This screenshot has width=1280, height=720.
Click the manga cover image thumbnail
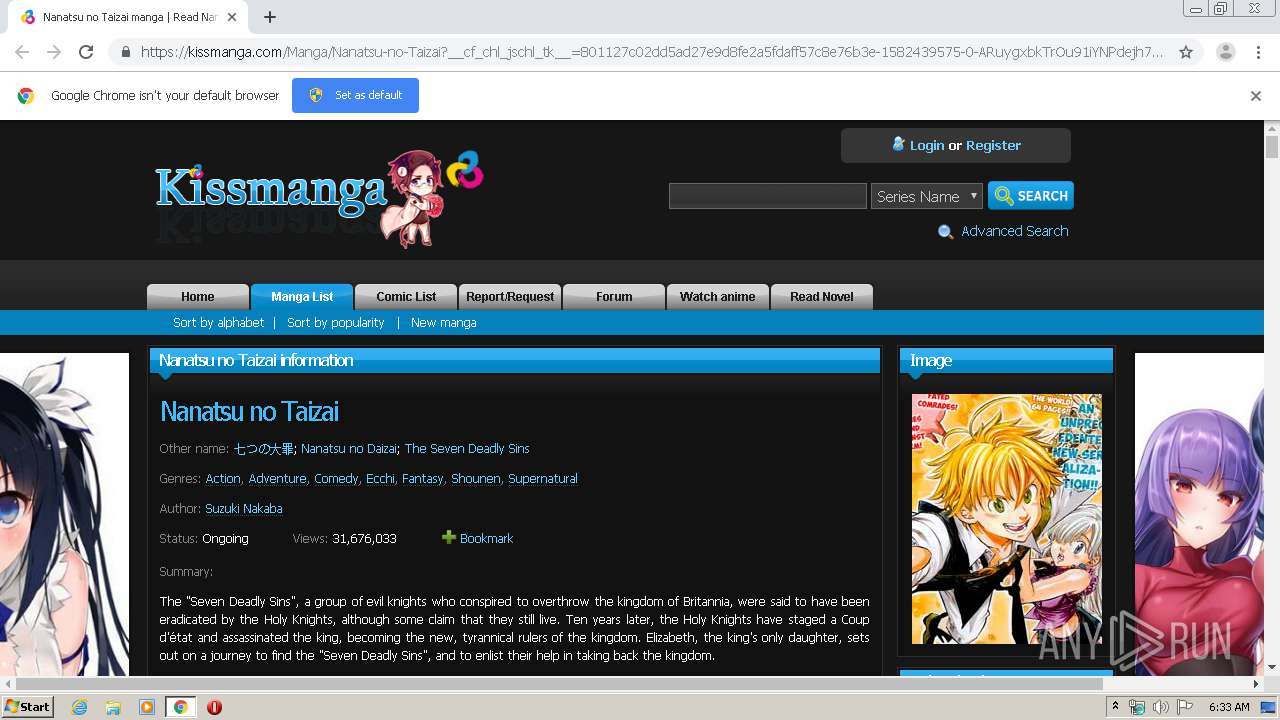pos(1007,519)
